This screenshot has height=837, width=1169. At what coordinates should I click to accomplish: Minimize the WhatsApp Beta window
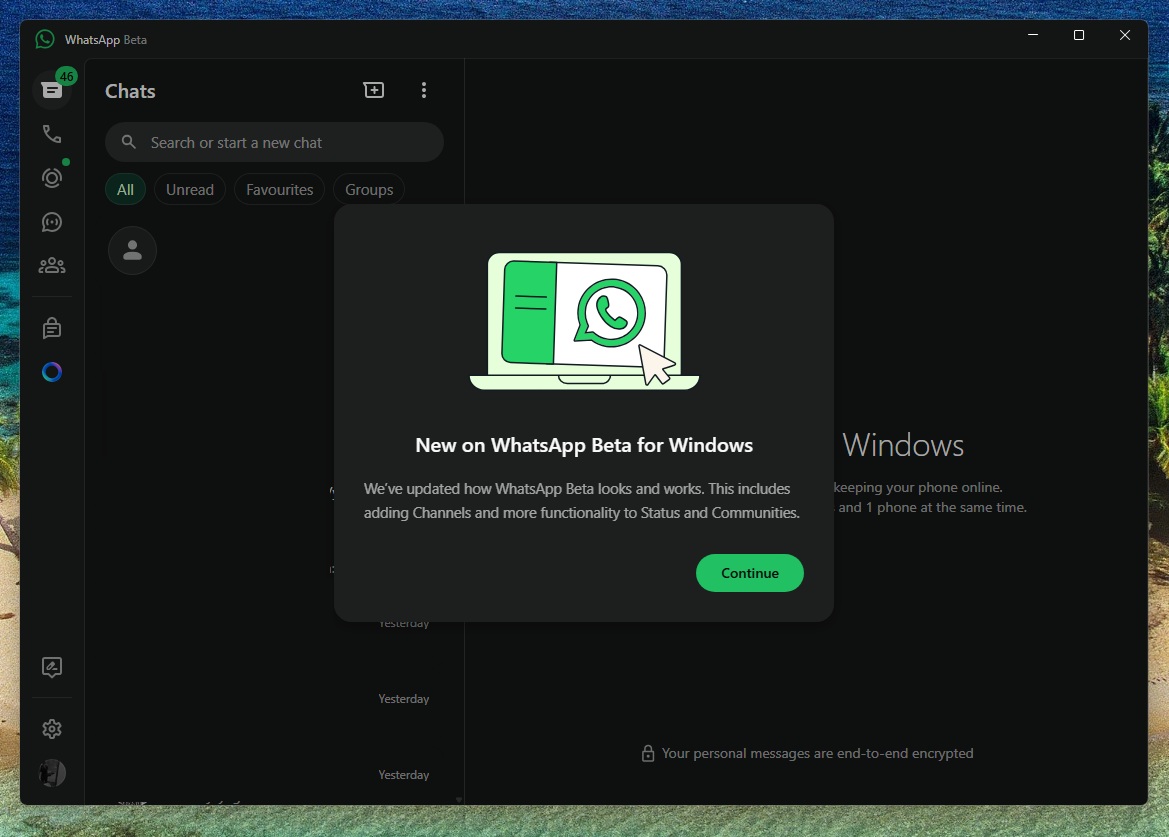1033,35
